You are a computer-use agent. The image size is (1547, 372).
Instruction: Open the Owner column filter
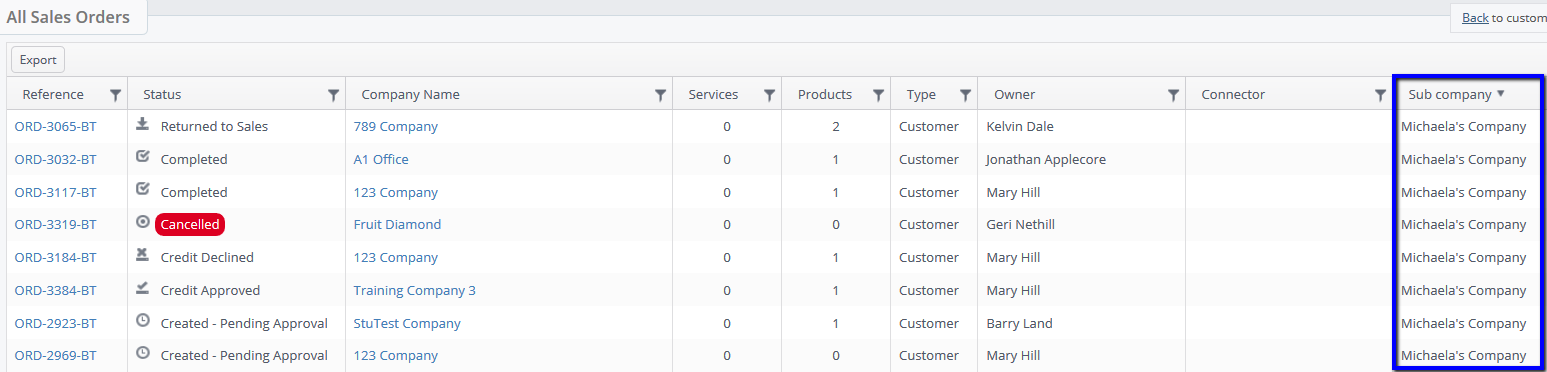coord(1174,95)
